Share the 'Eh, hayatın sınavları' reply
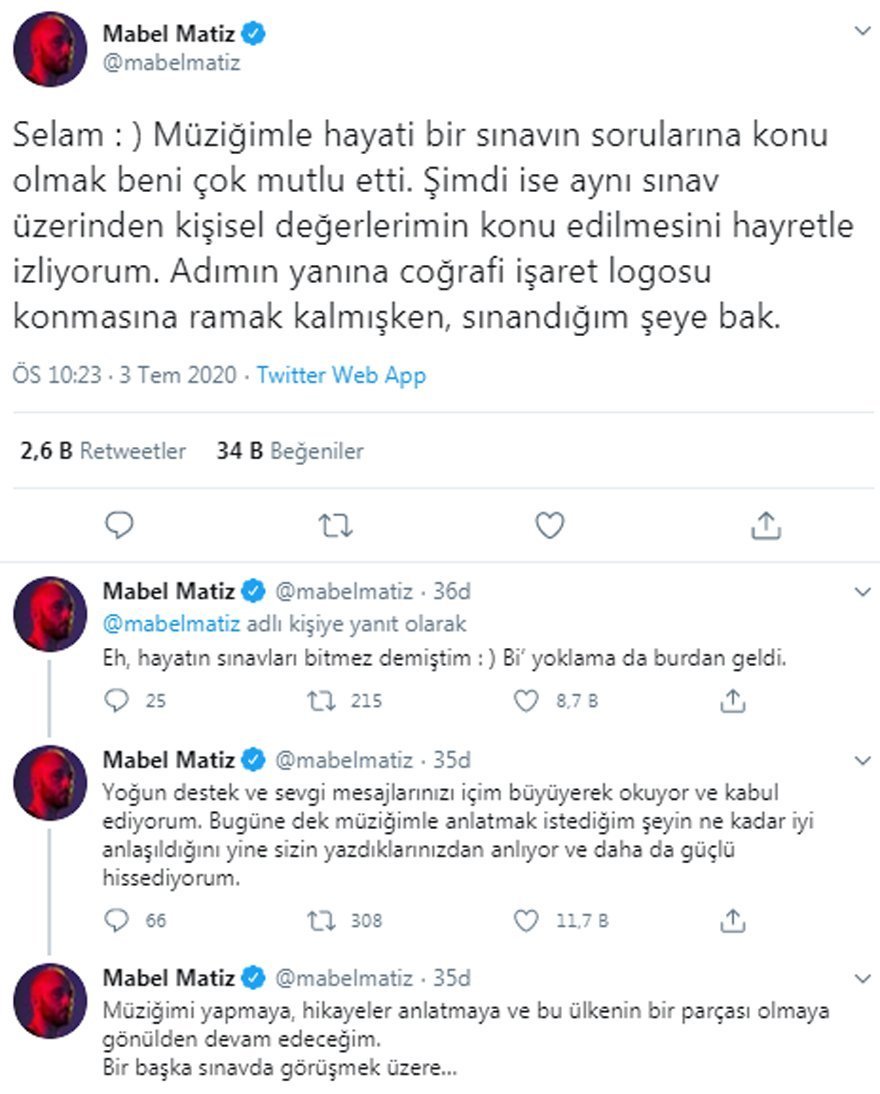This screenshot has width=880, height=1094. (x=733, y=701)
